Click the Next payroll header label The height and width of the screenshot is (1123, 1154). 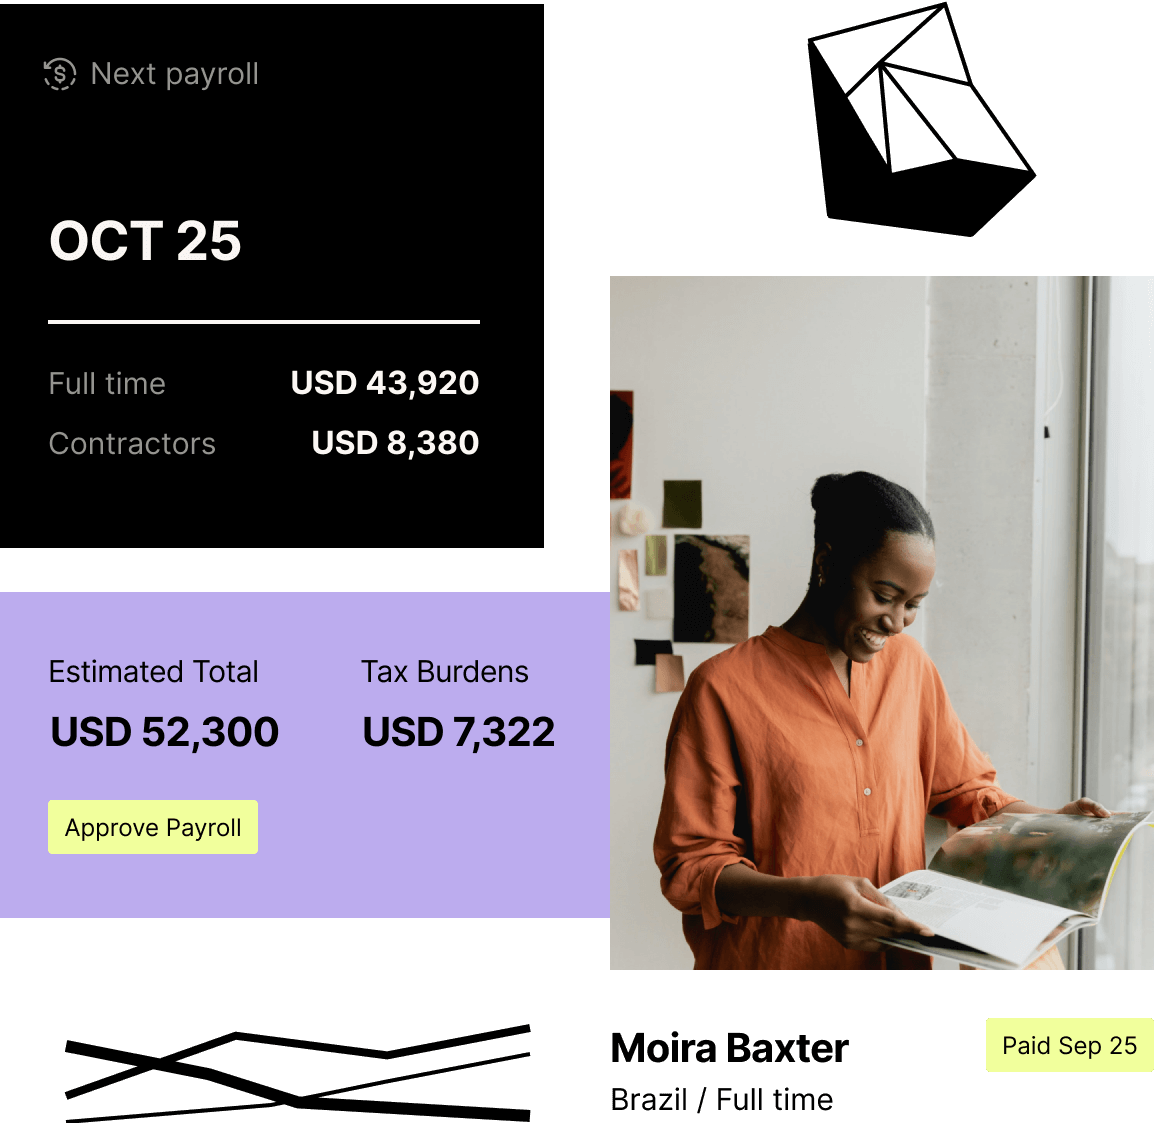(x=174, y=74)
